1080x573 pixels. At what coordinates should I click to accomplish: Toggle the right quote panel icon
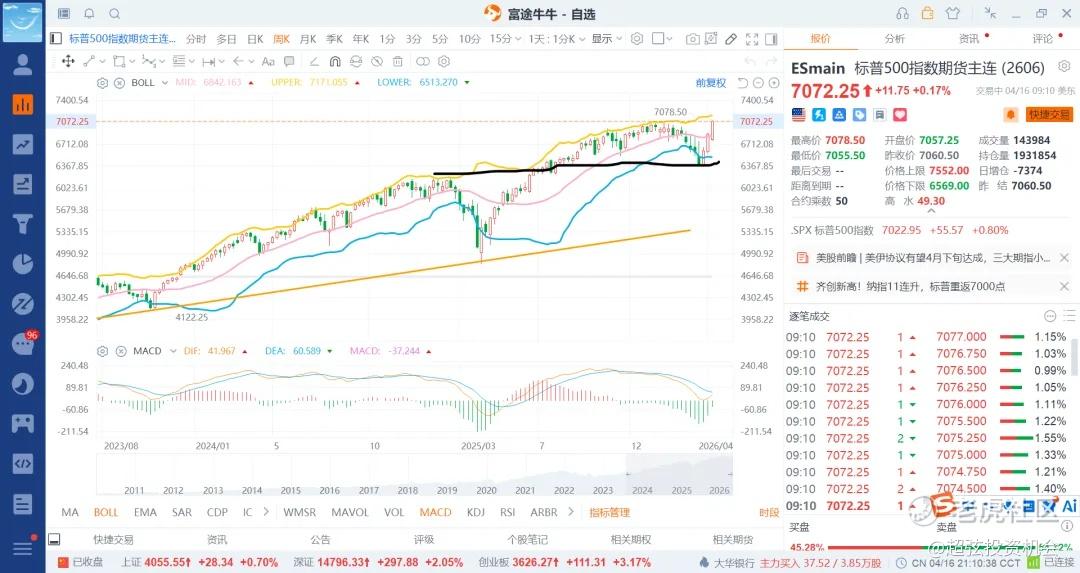point(771,39)
